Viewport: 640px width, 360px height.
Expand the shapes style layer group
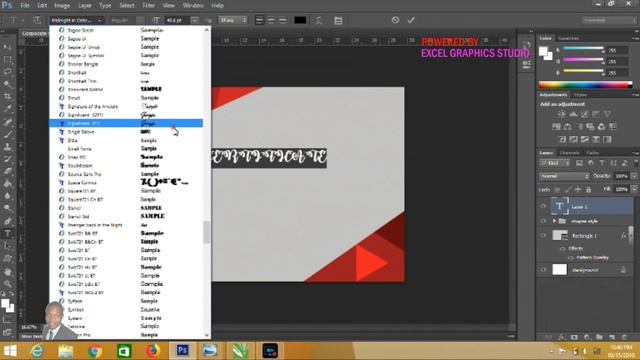(x=554, y=221)
